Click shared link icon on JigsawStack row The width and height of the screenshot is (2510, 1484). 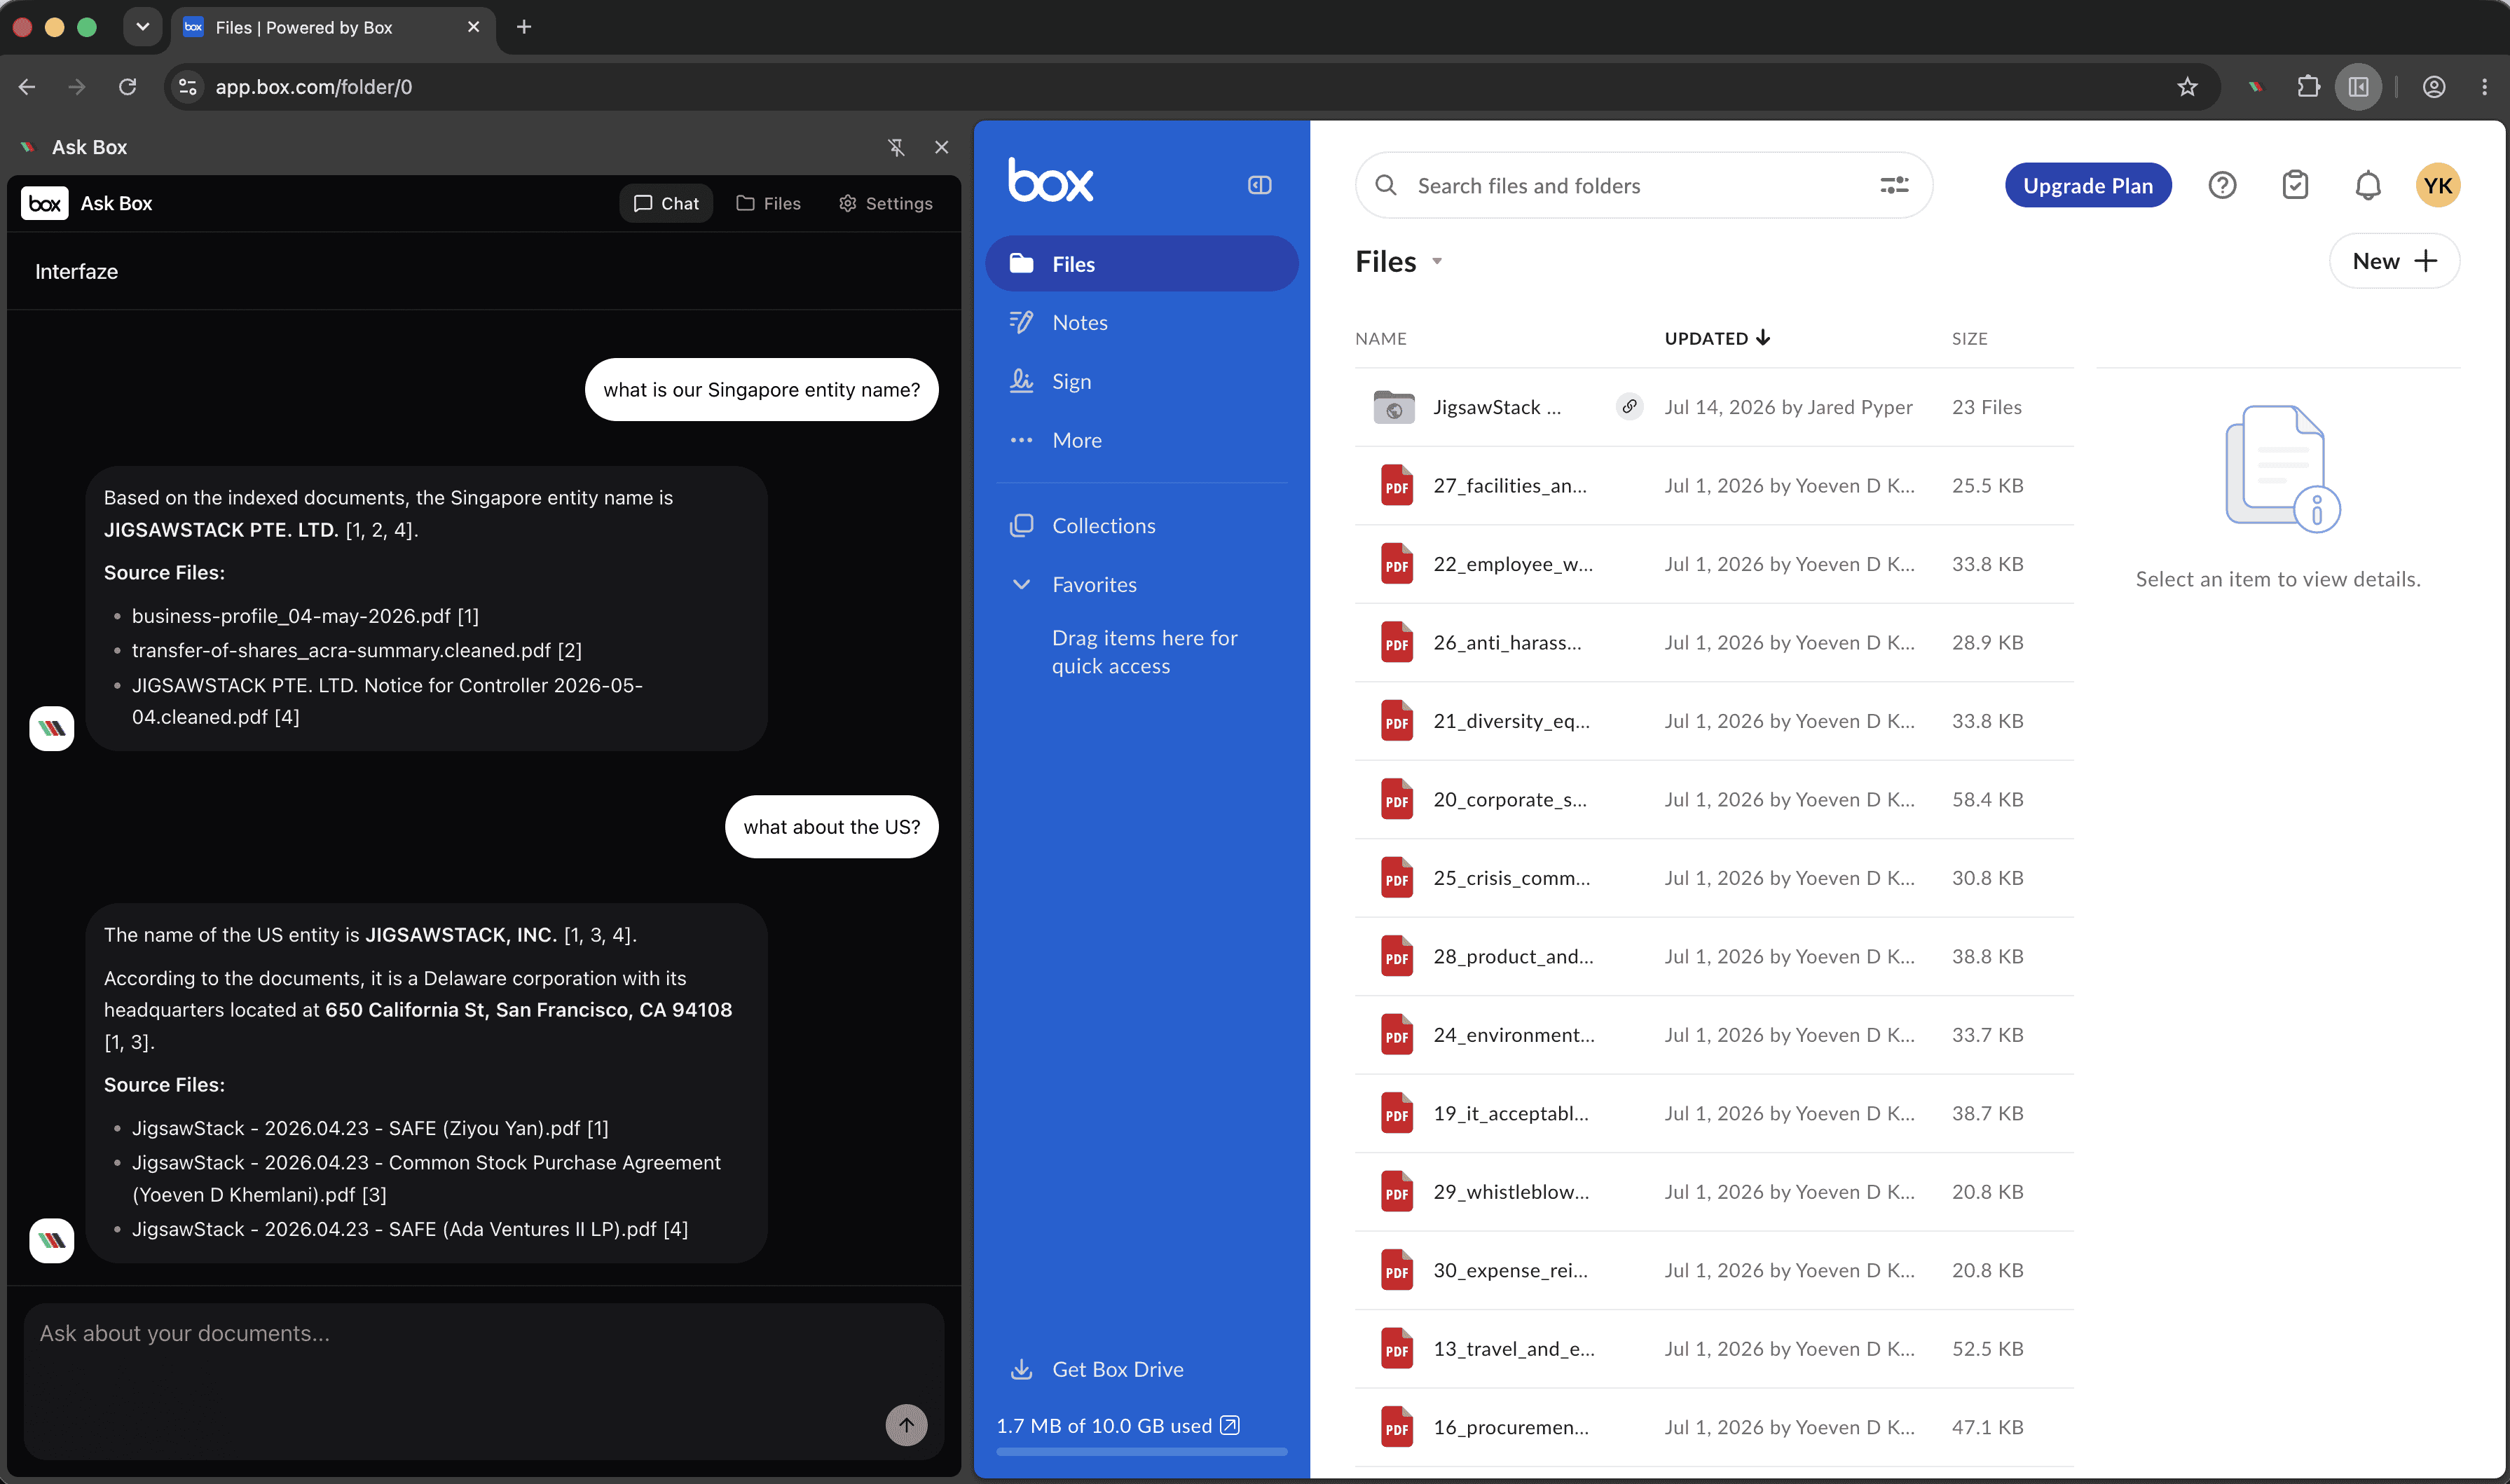(x=1629, y=406)
